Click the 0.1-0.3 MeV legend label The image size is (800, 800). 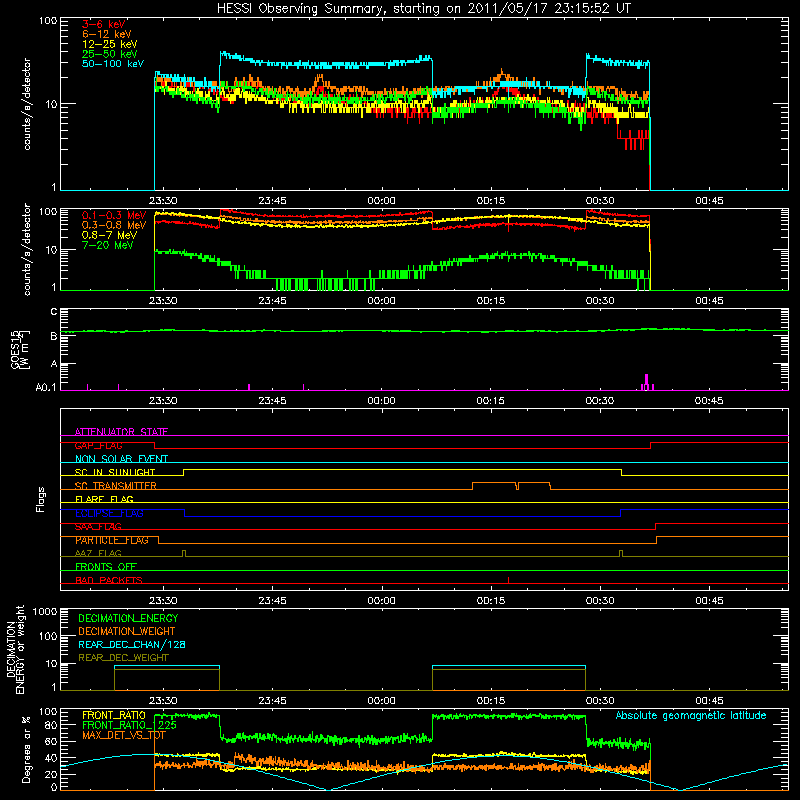[114, 215]
